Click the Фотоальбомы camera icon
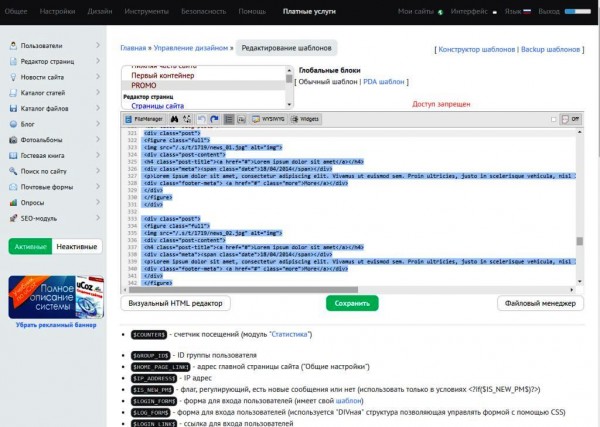600x427 pixels. tap(13, 140)
